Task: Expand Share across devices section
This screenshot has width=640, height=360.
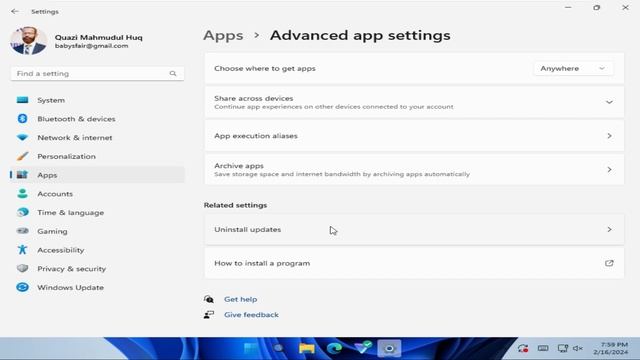Action: pyautogui.click(x=414, y=102)
